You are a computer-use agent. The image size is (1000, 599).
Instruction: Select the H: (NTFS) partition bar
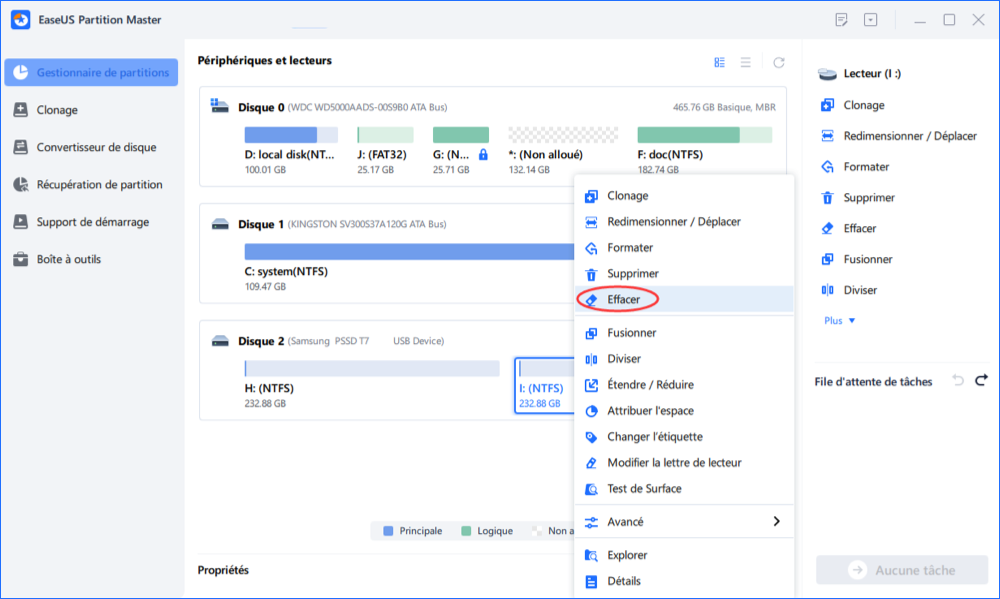371,368
